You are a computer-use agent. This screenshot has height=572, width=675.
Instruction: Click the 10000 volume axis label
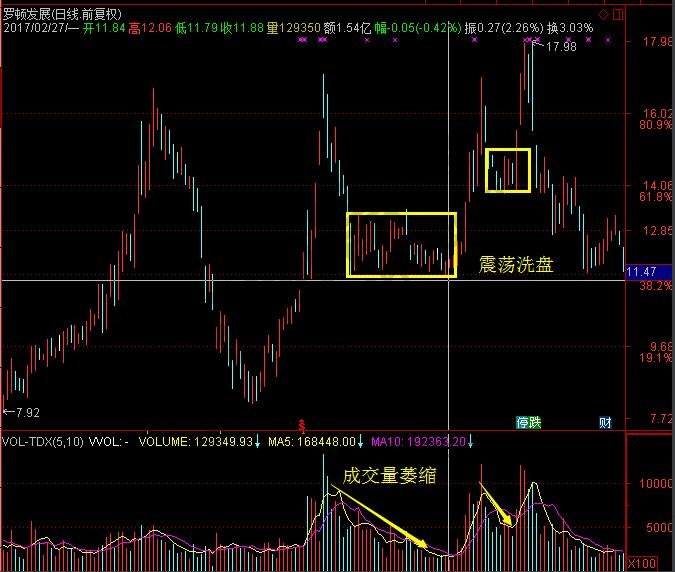click(x=656, y=483)
